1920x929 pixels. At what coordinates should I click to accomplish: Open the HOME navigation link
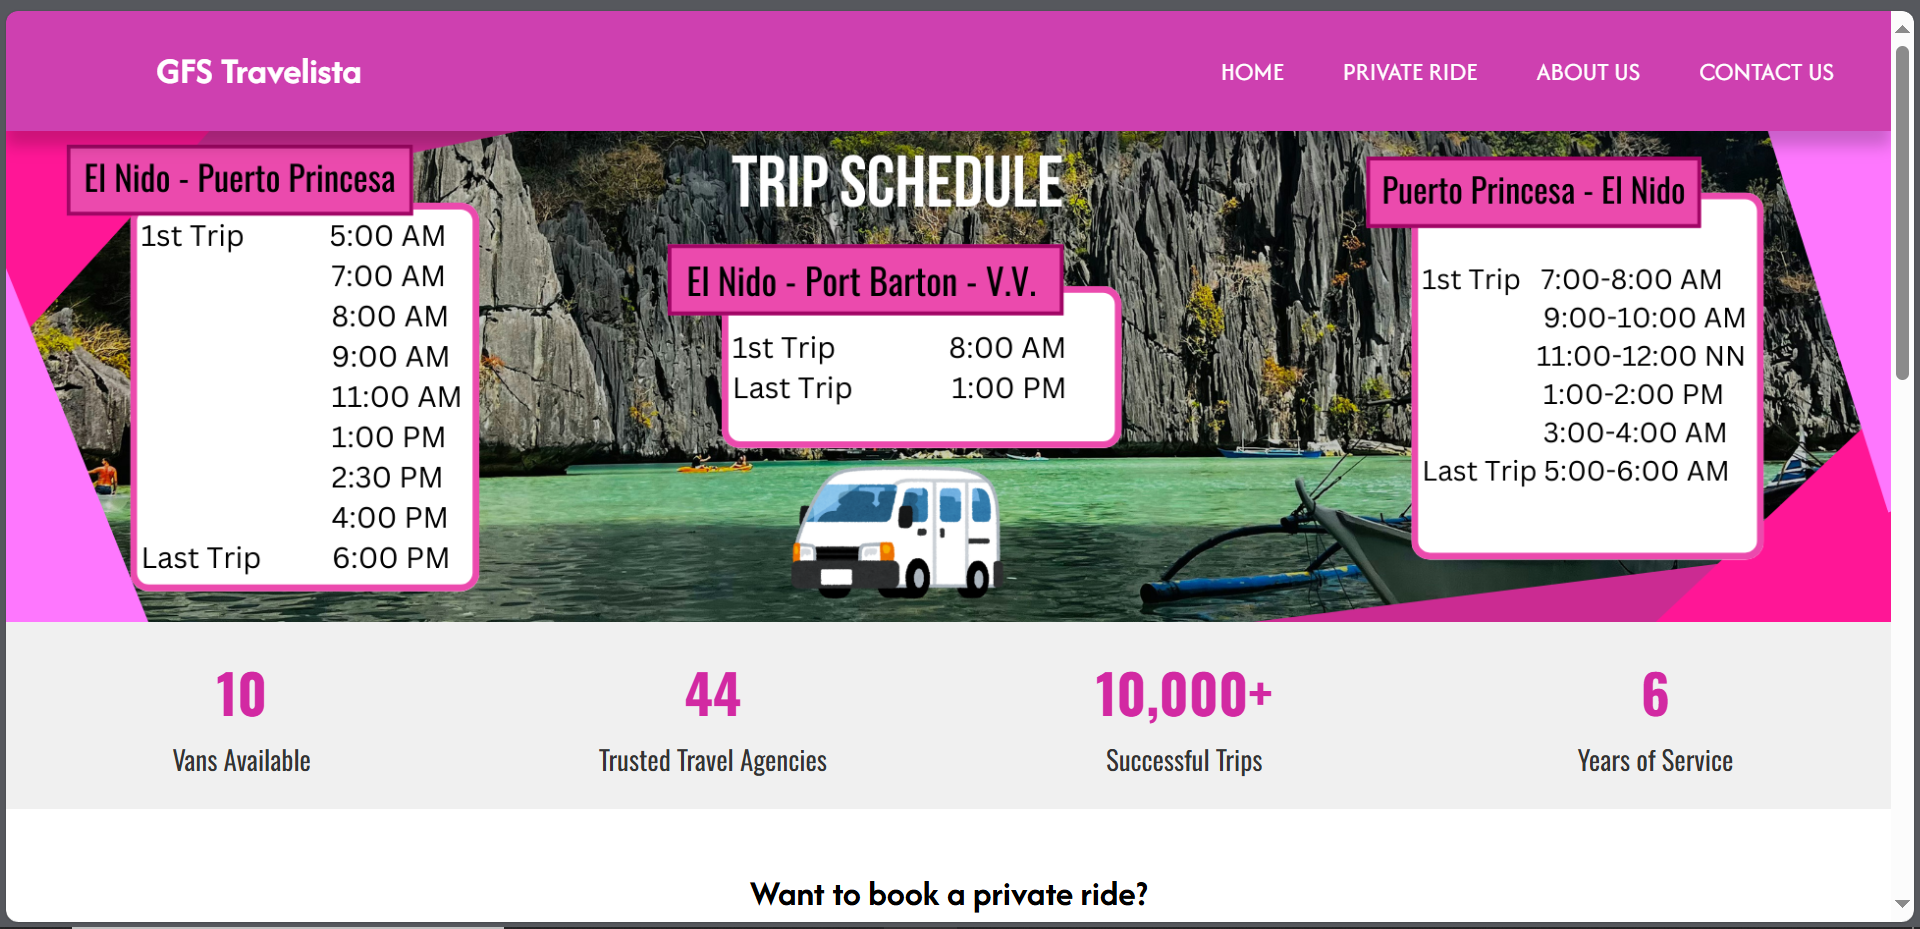pyautogui.click(x=1252, y=72)
